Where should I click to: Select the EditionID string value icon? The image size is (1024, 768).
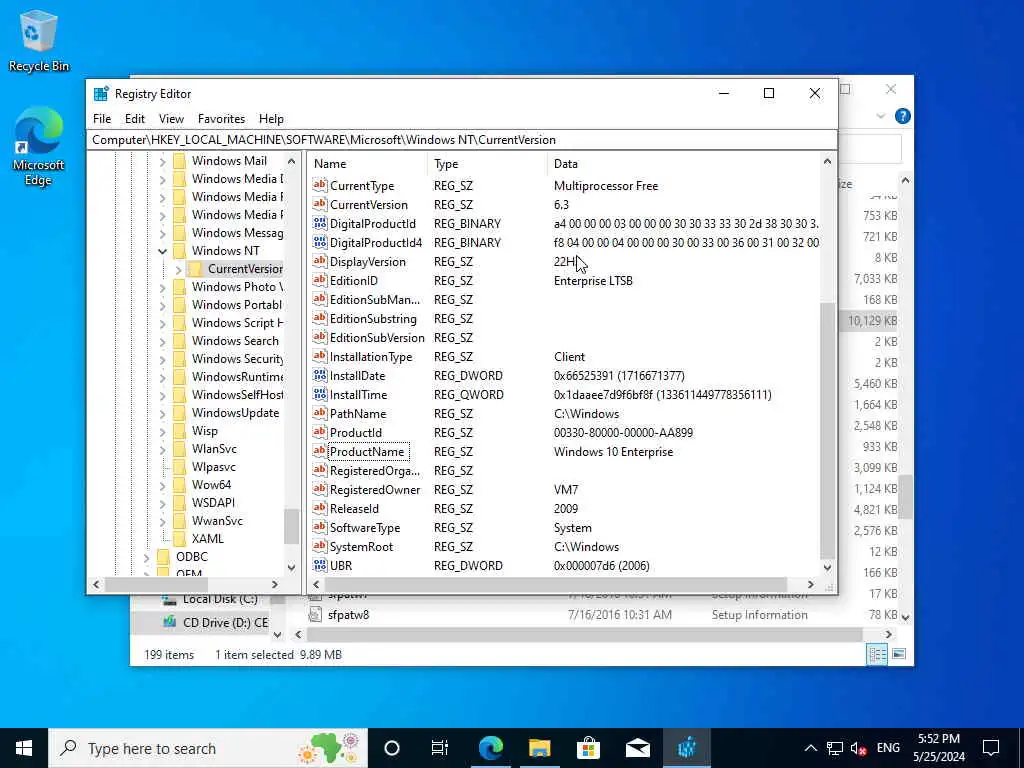pos(319,280)
